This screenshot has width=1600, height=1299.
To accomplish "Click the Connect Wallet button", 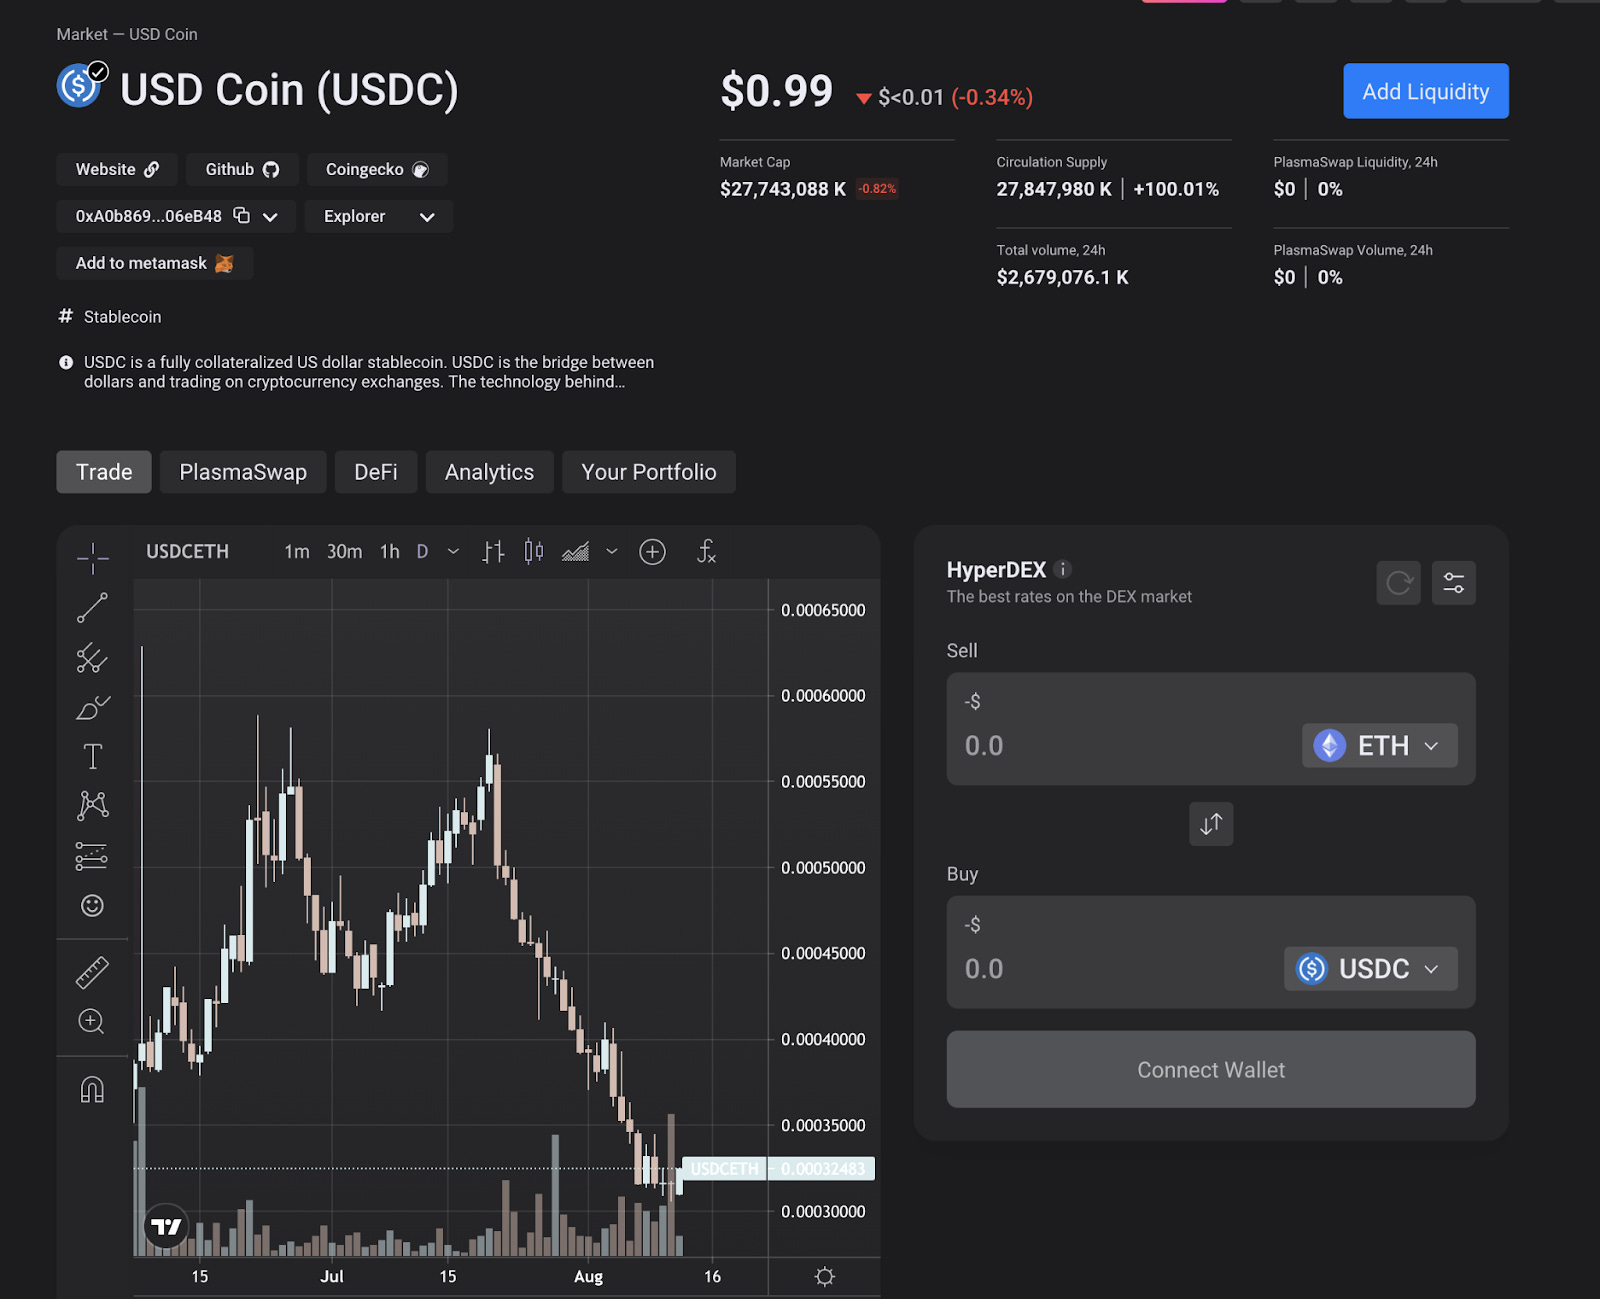I will [1210, 1069].
